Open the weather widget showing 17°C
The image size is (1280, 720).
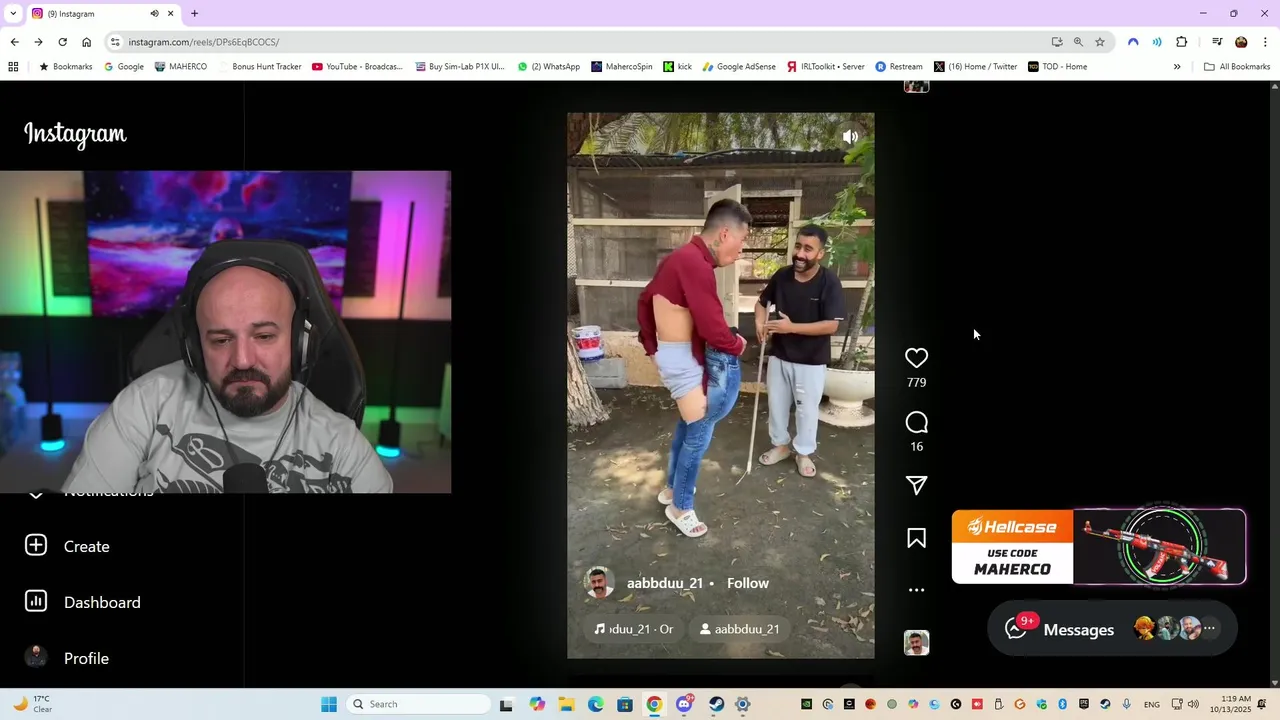pos(32,704)
